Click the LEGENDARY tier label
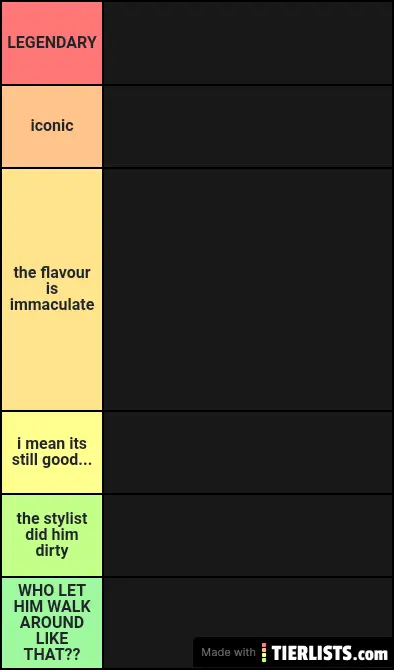The height and width of the screenshot is (670, 394). (x=52, y=43)
